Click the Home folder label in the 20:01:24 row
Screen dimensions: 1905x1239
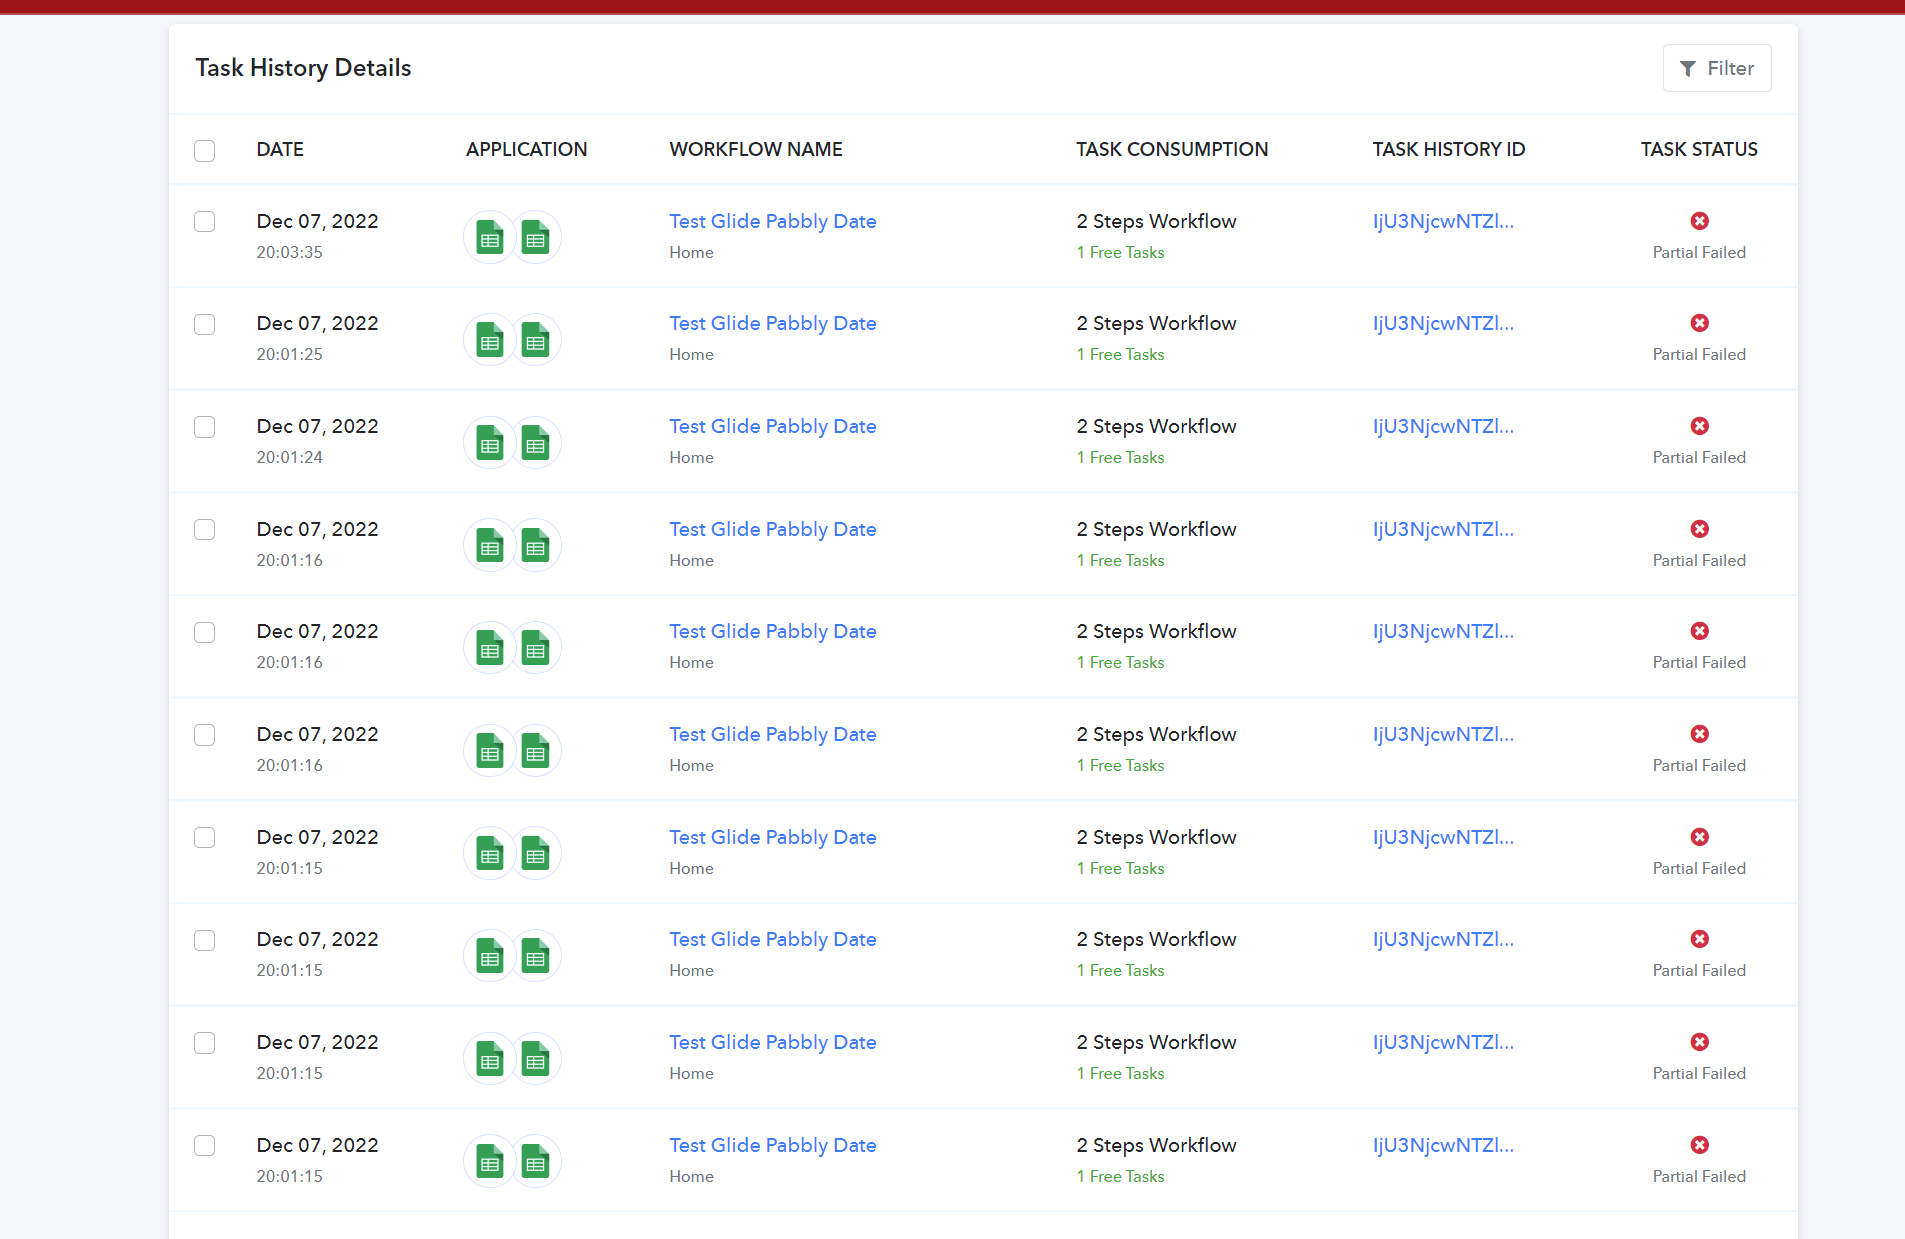[x=691, y=457]
